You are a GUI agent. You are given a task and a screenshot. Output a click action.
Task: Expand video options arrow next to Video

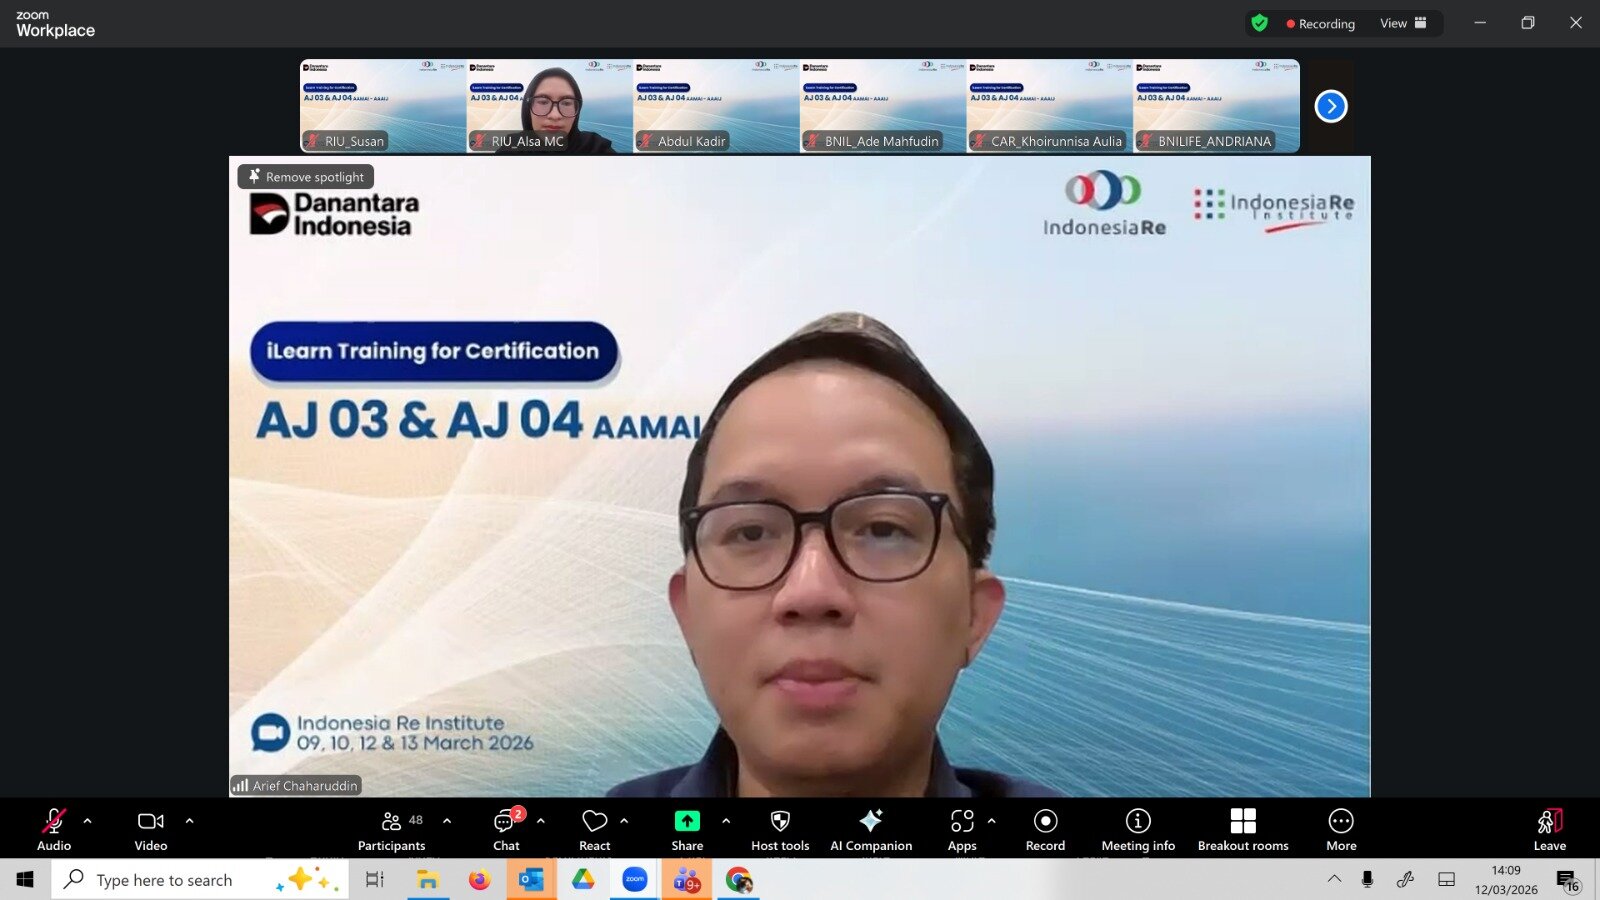190,821
